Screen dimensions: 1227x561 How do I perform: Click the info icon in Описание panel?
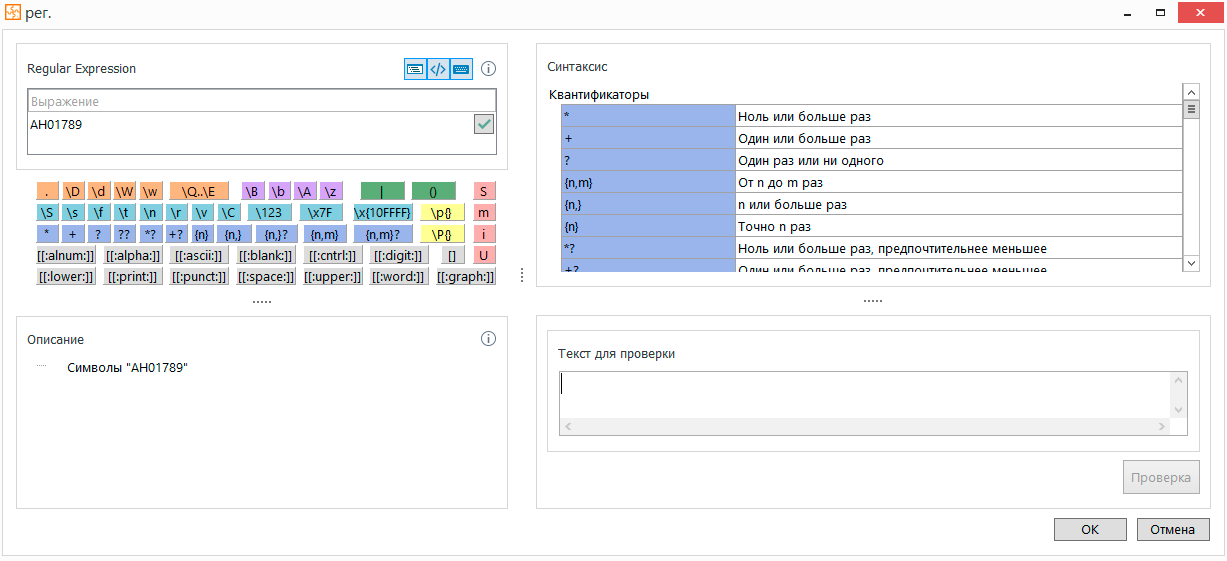point(489,338)
